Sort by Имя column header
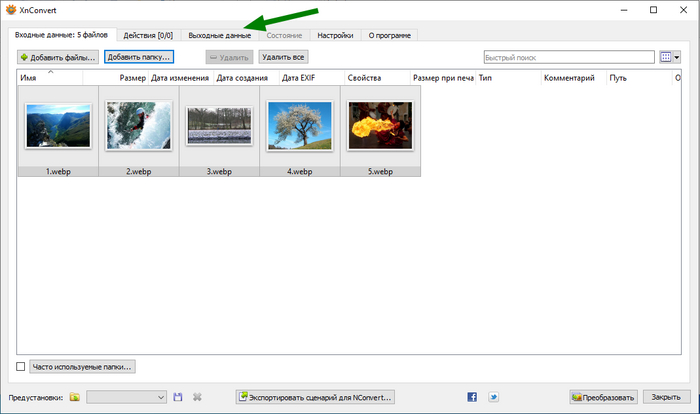700x414 pixels. point(50,78)
